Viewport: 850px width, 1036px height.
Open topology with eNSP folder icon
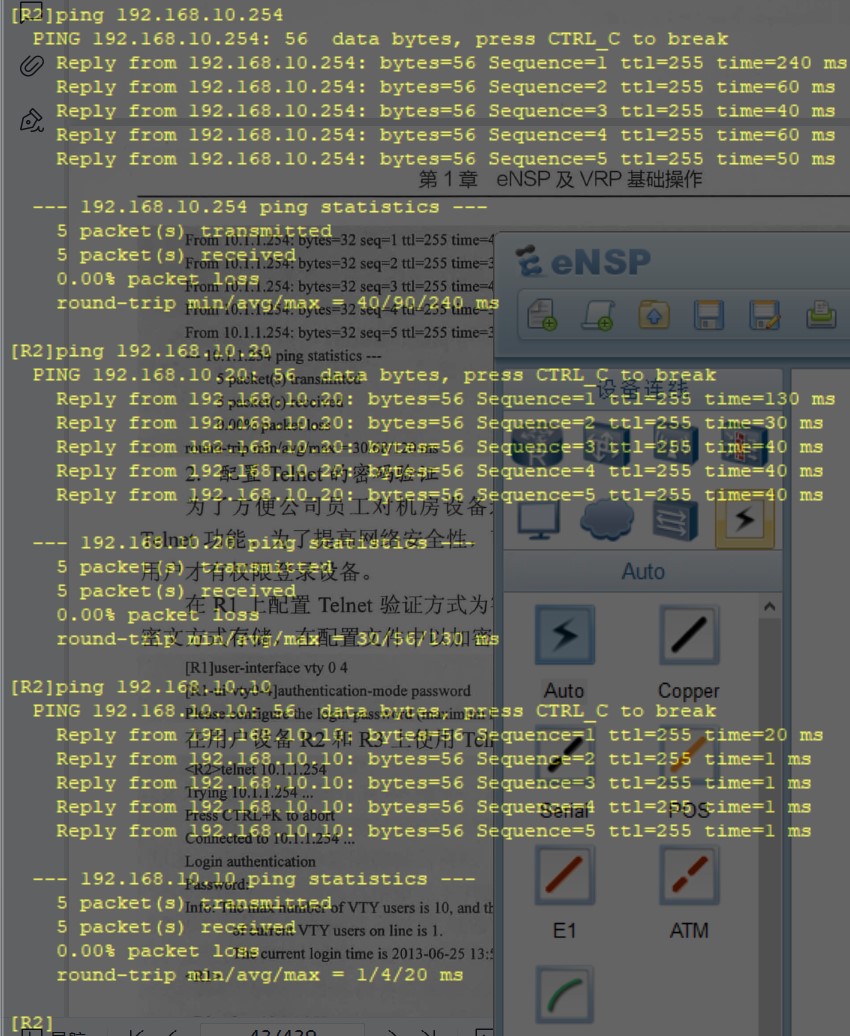[653, 314]
